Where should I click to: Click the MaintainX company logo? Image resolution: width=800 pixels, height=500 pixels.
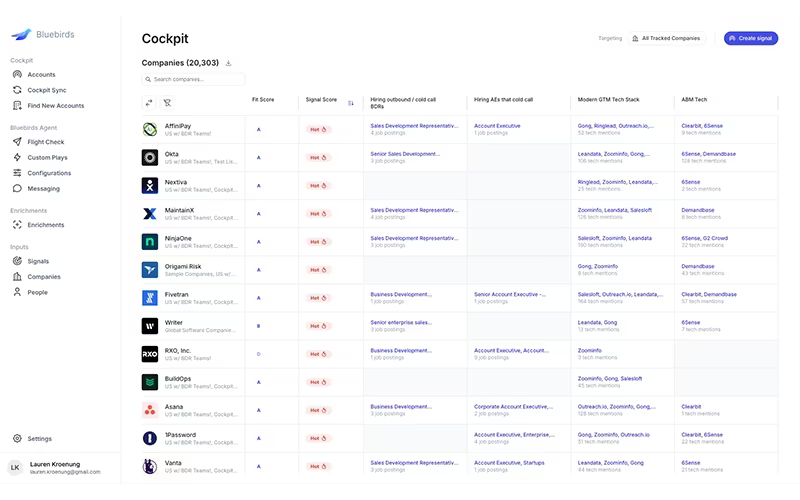149,214
